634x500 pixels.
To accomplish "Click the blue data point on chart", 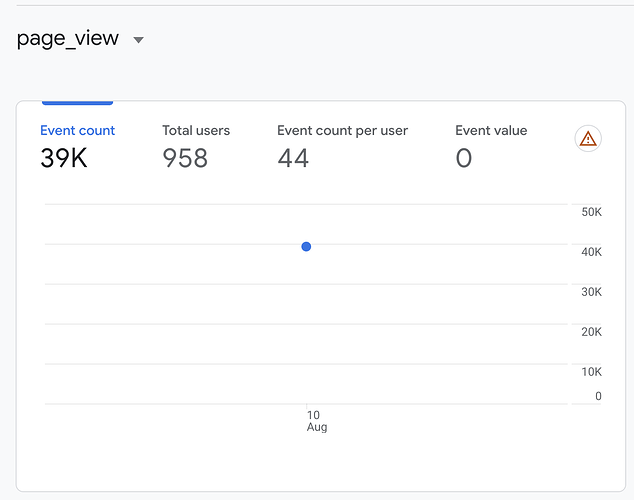I will click(306, 247).
